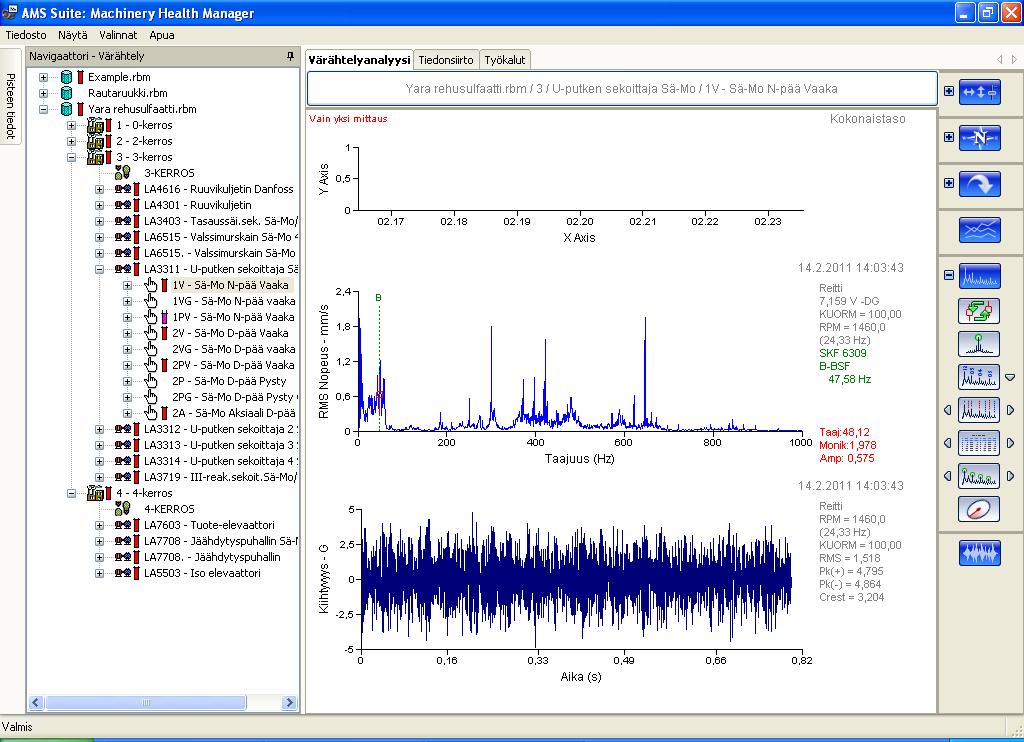Click the compass N navigation button
Image resolution: width=1024 pixels, height=742 pixels.
[x=980, y=138]
